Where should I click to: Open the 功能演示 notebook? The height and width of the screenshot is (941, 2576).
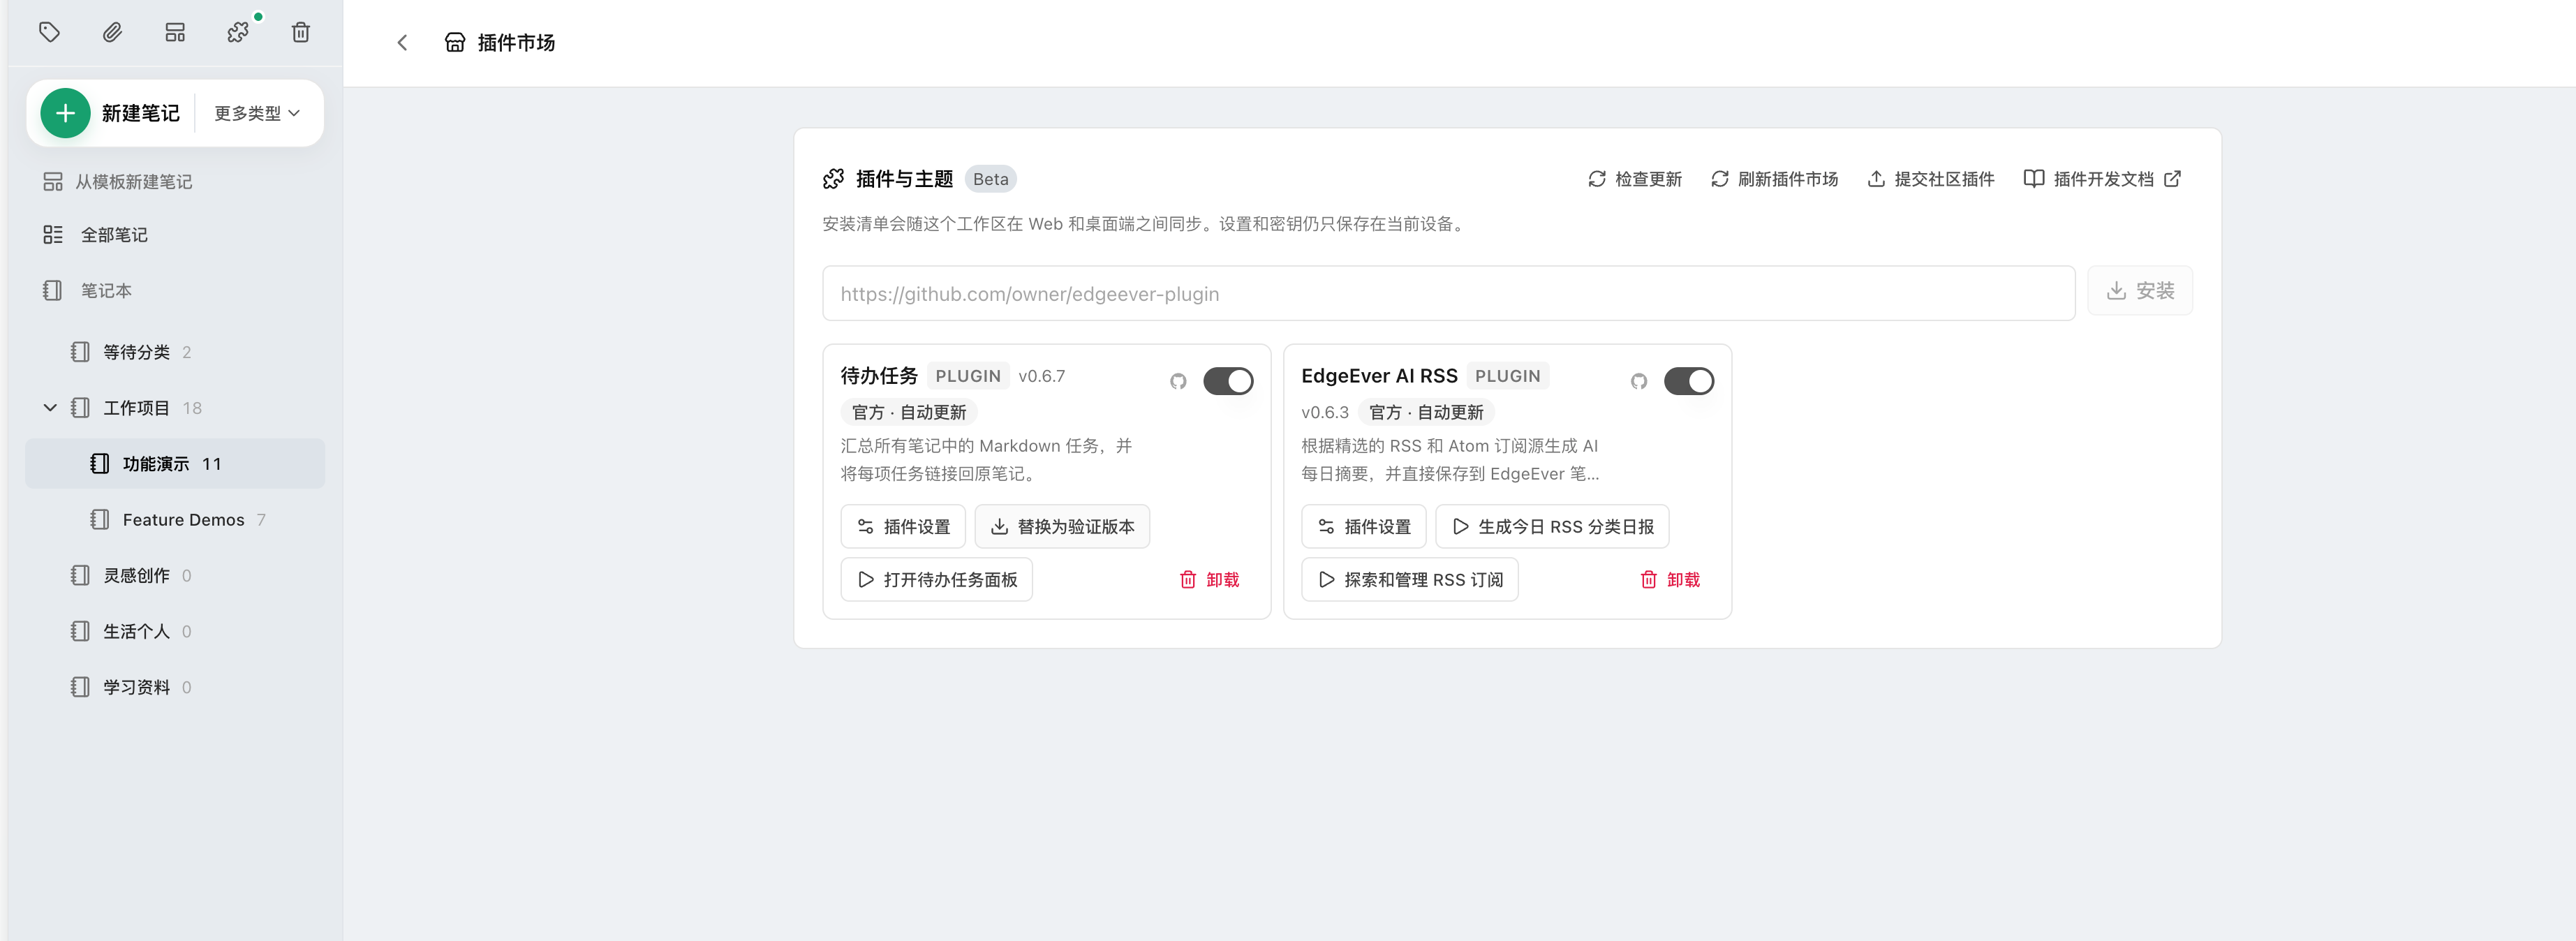175,464
